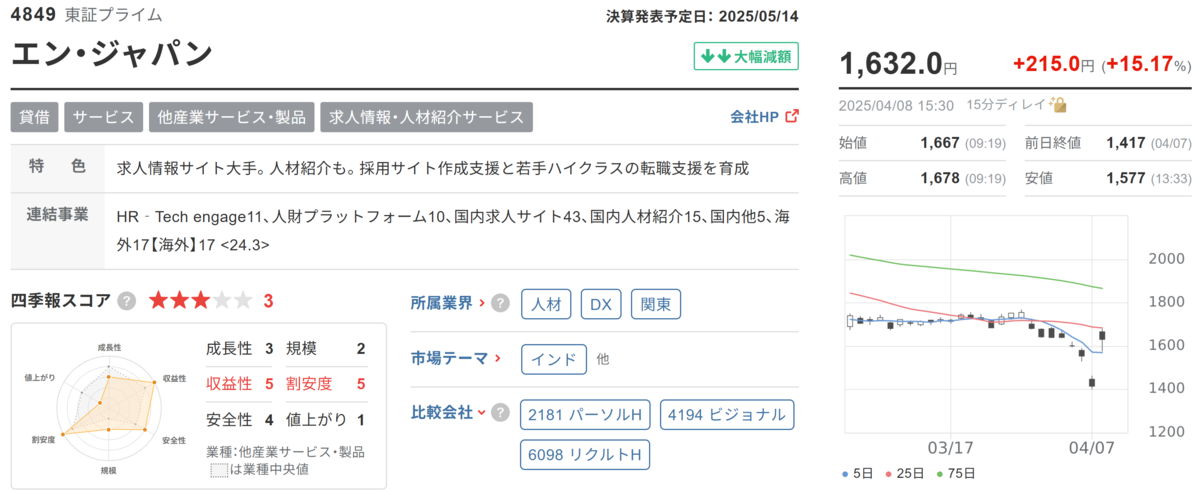This screenshot has width=1200, height=492.
Task: Click the 安全性 score row
Action: 240,420
